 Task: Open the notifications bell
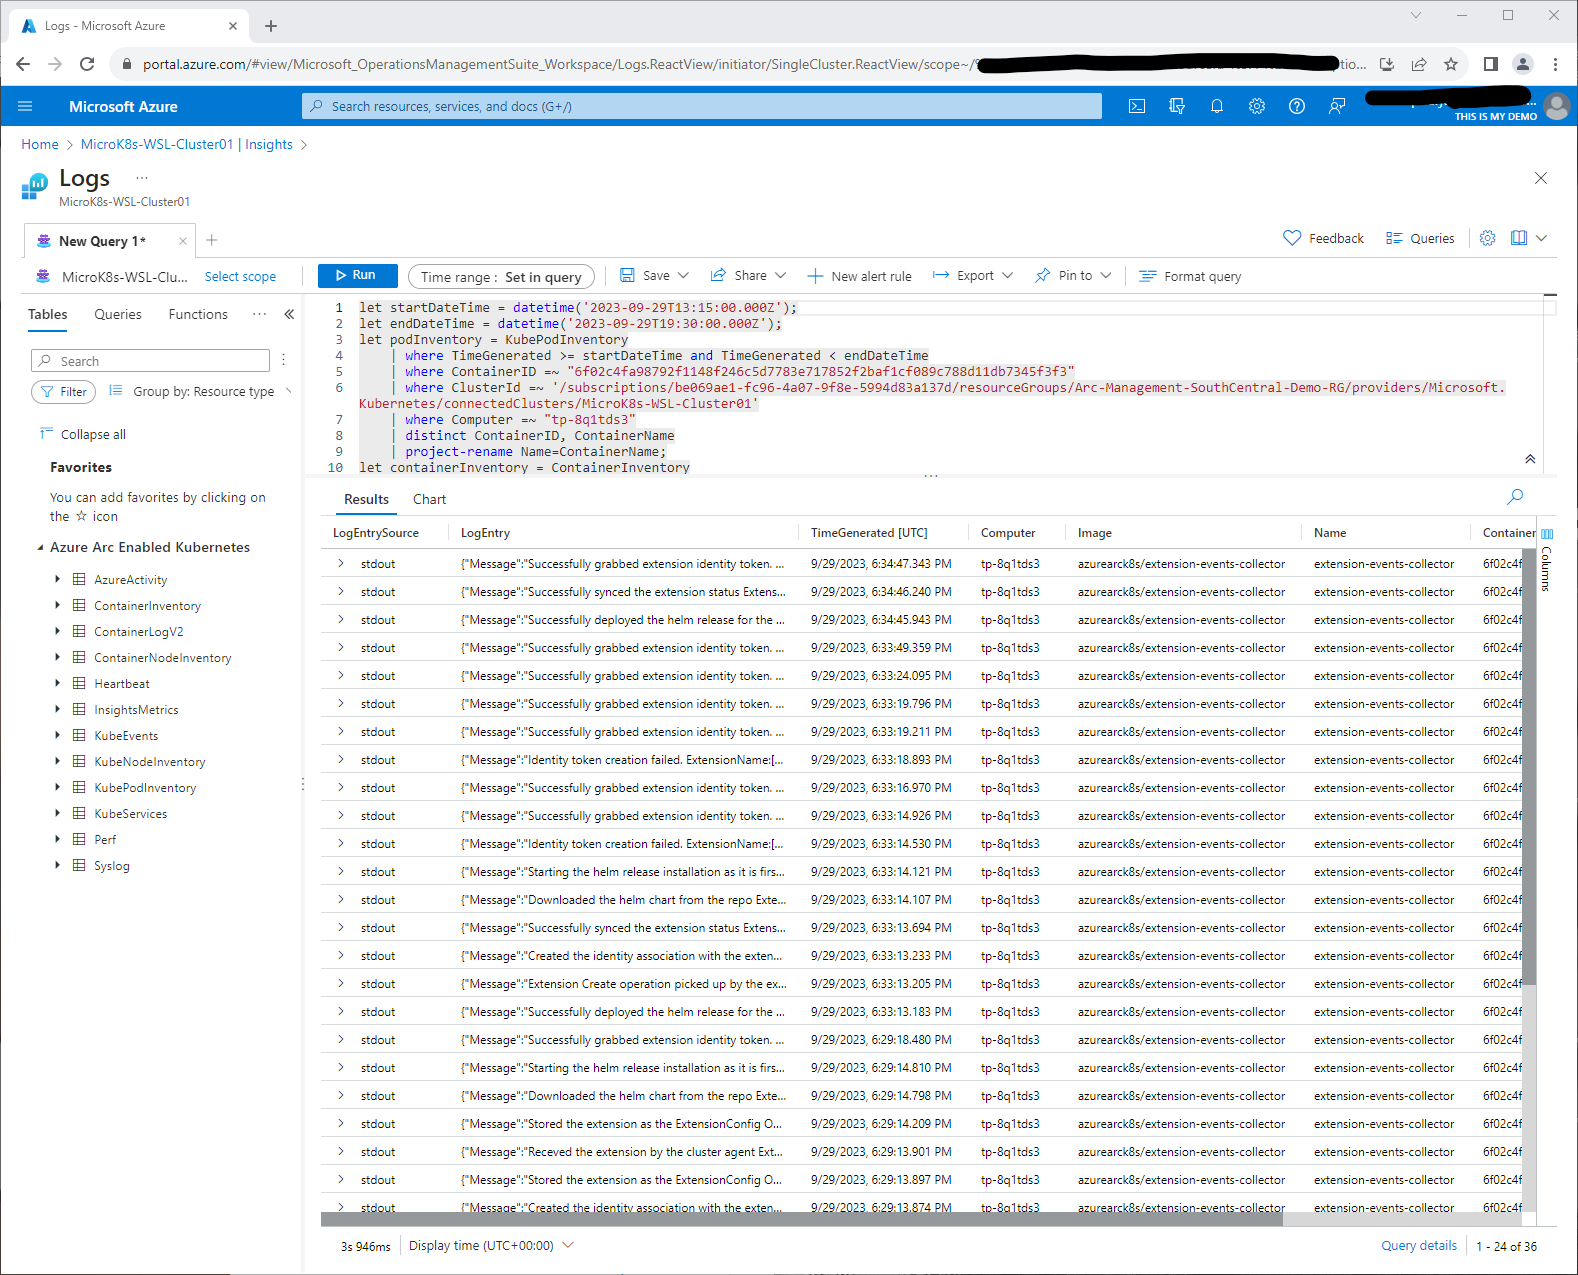coord(1217,106)
